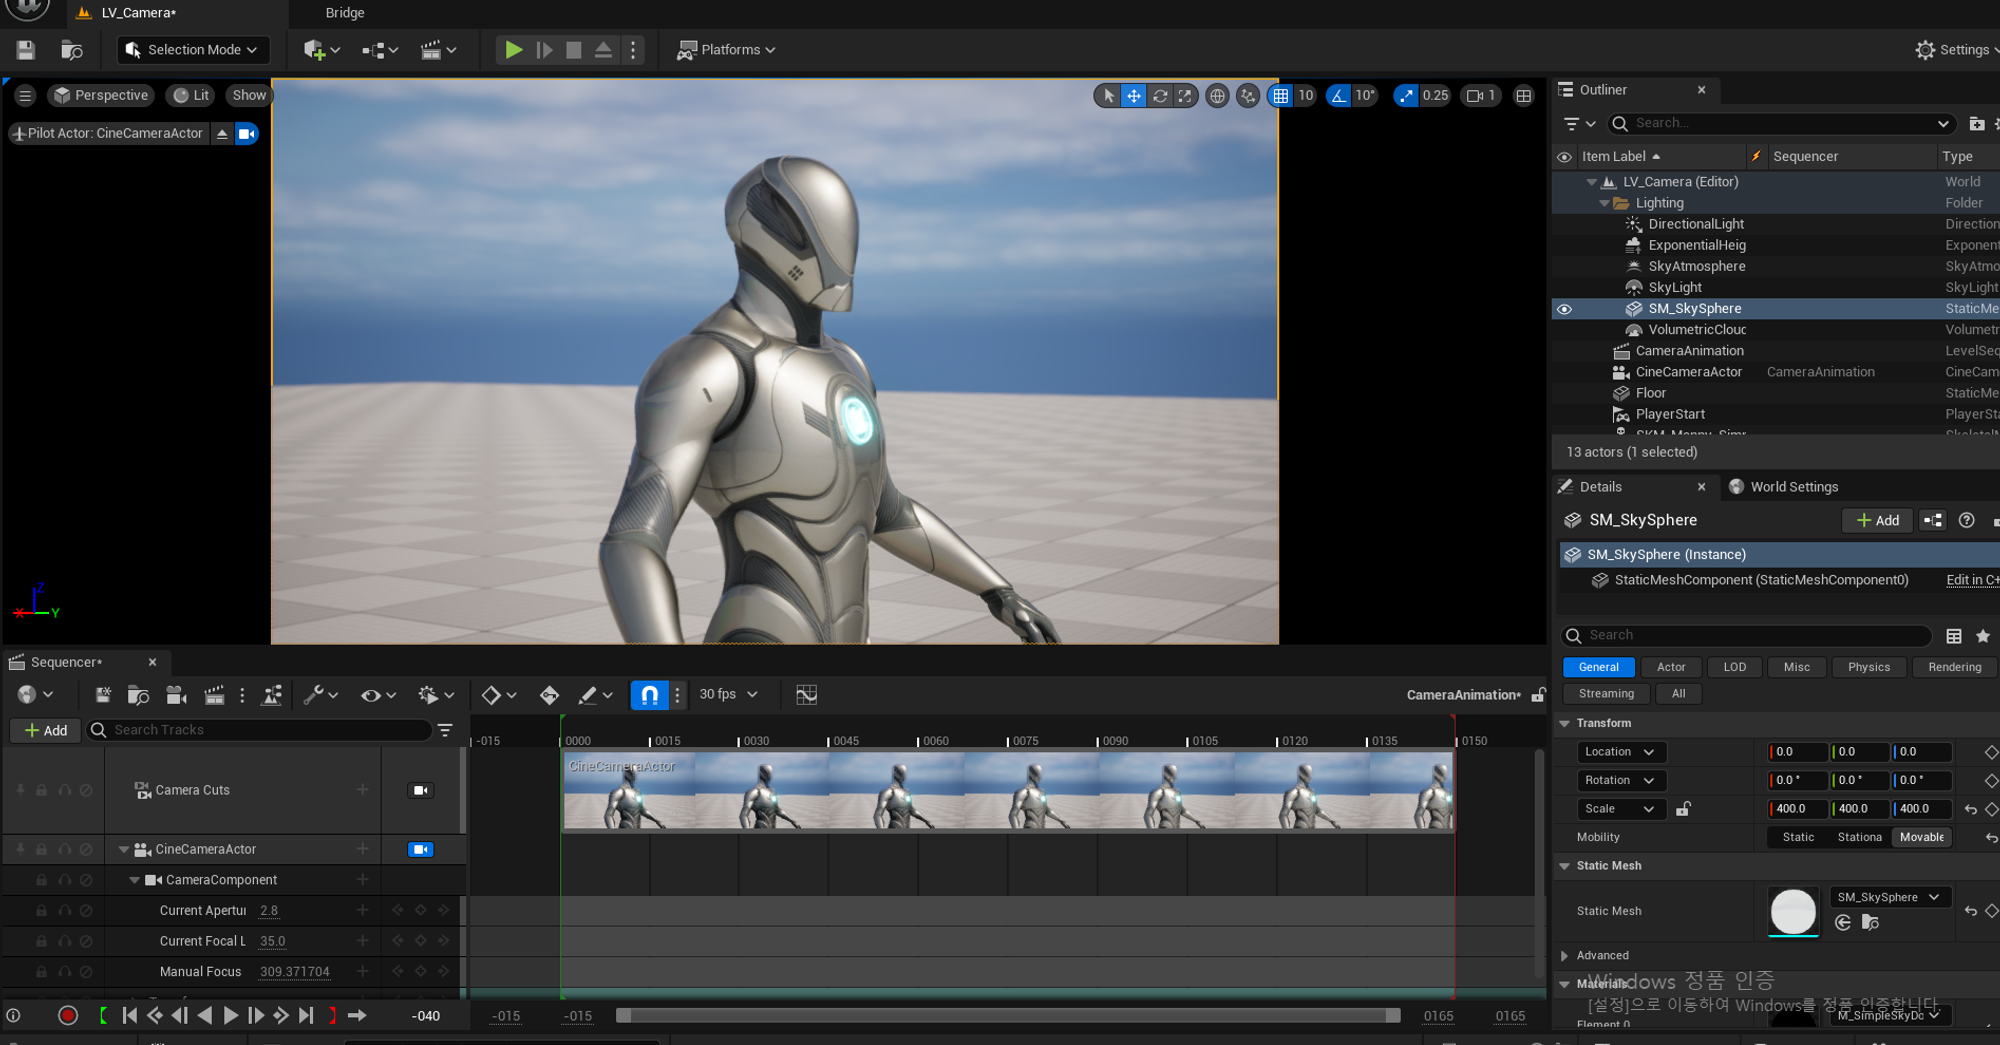Select the Physics filter tab in Details
This screenshot has height=1045, width=2000.
tap(1869, 667)
